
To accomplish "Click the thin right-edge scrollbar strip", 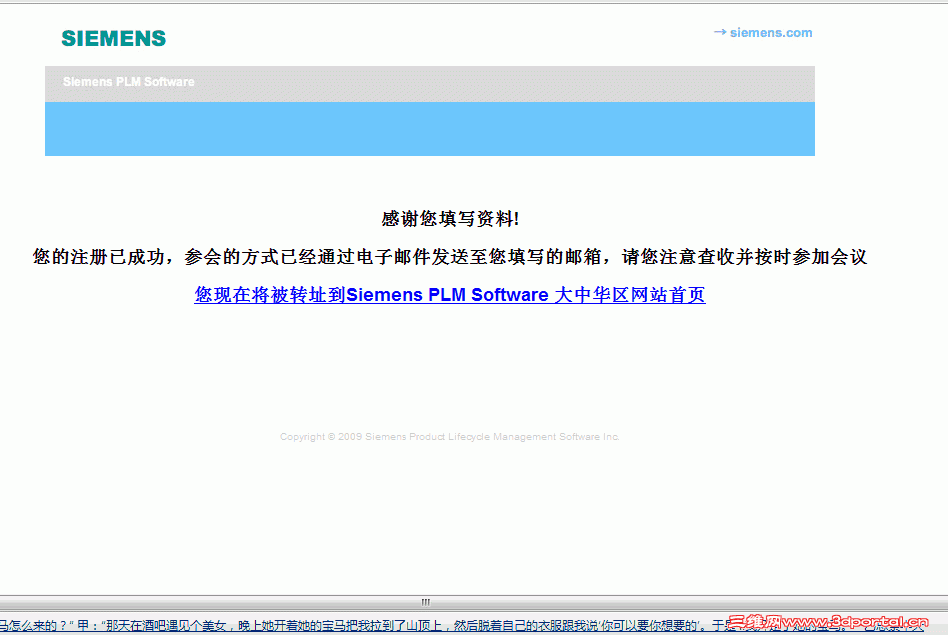I will (x=944, y=300).
